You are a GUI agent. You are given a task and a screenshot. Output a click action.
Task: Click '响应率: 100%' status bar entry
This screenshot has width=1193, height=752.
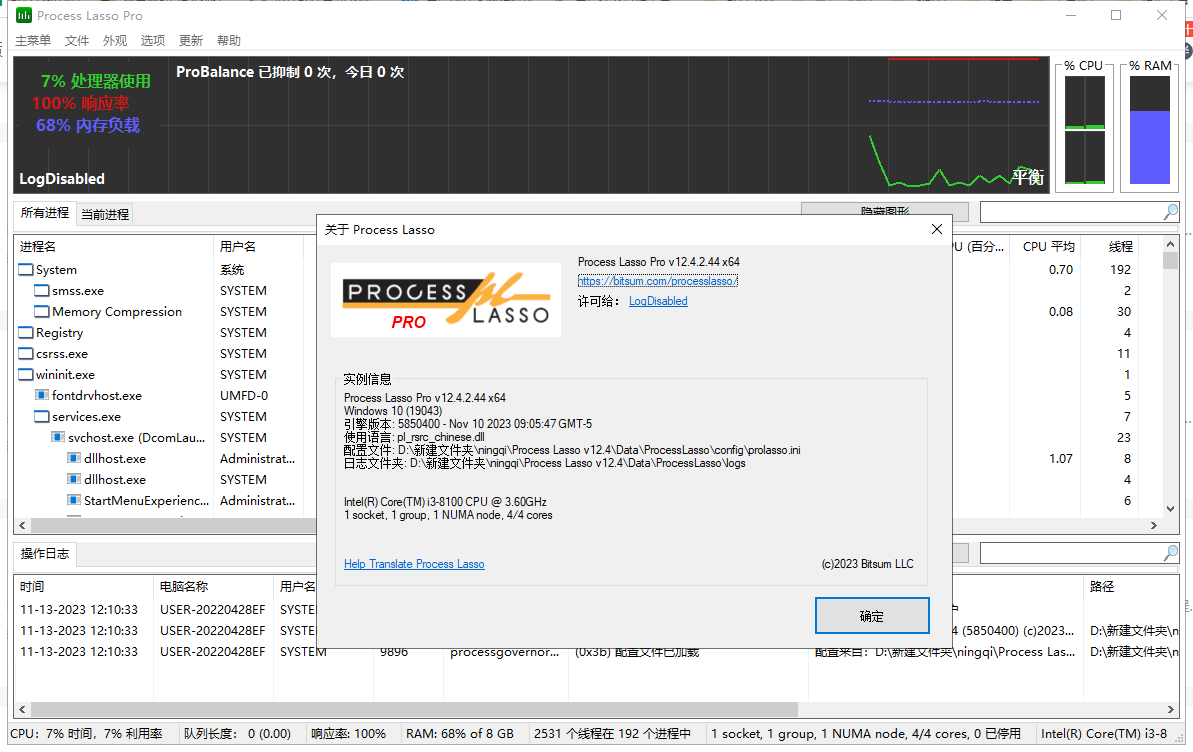[348, 734]
